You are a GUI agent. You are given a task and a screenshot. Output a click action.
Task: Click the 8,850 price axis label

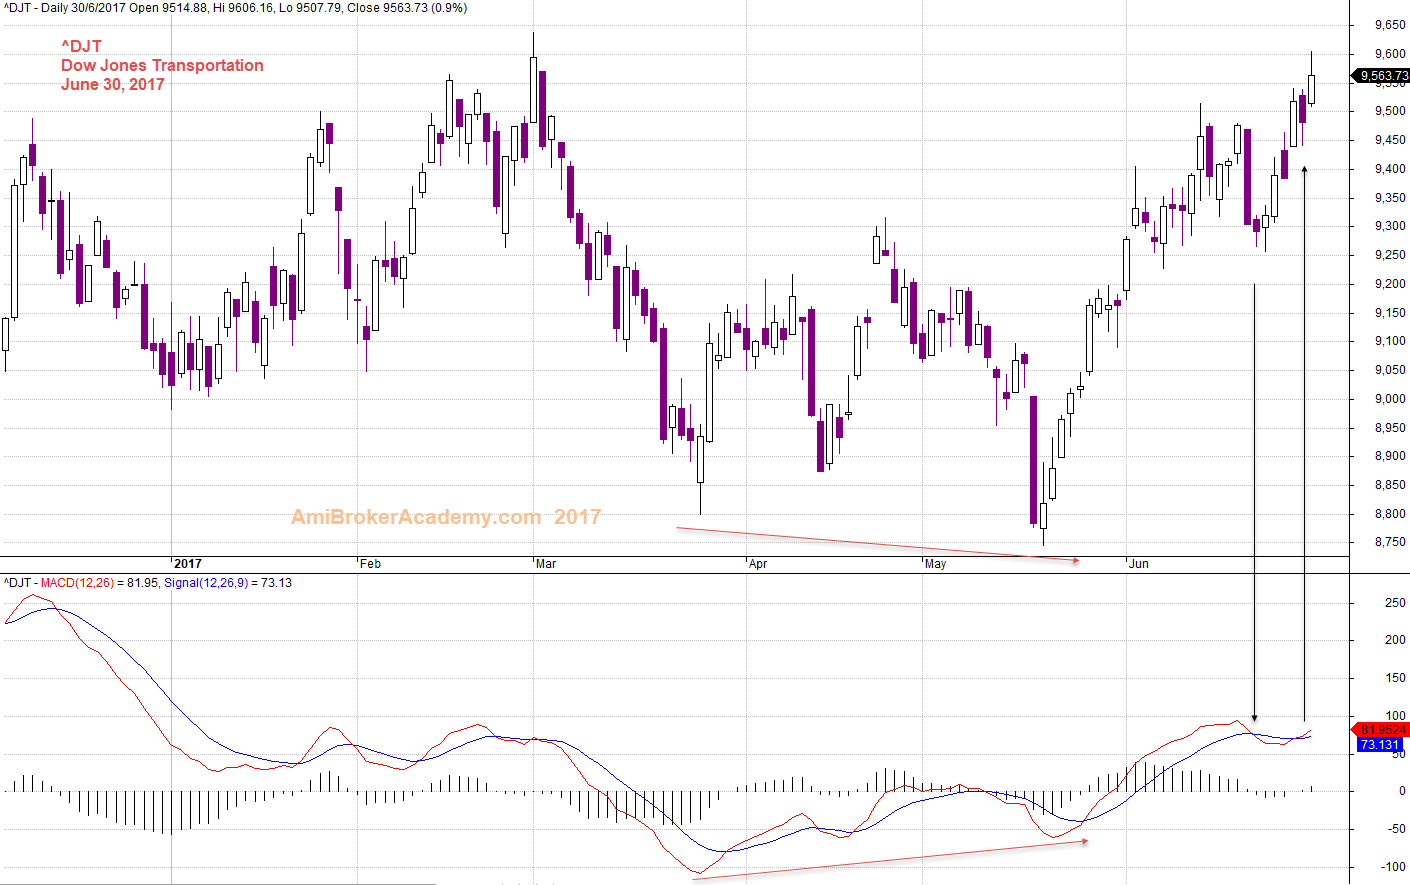[1389, 485]
